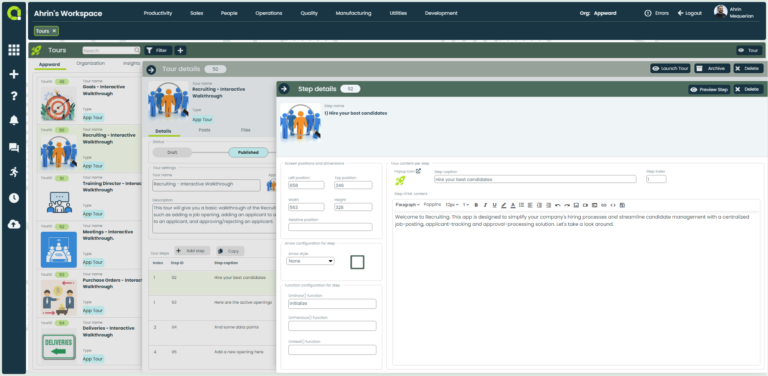The image size is (768, 376).
Task: Toggle italic formatting in the HTML editor
Action: click(x=485, y=205)
